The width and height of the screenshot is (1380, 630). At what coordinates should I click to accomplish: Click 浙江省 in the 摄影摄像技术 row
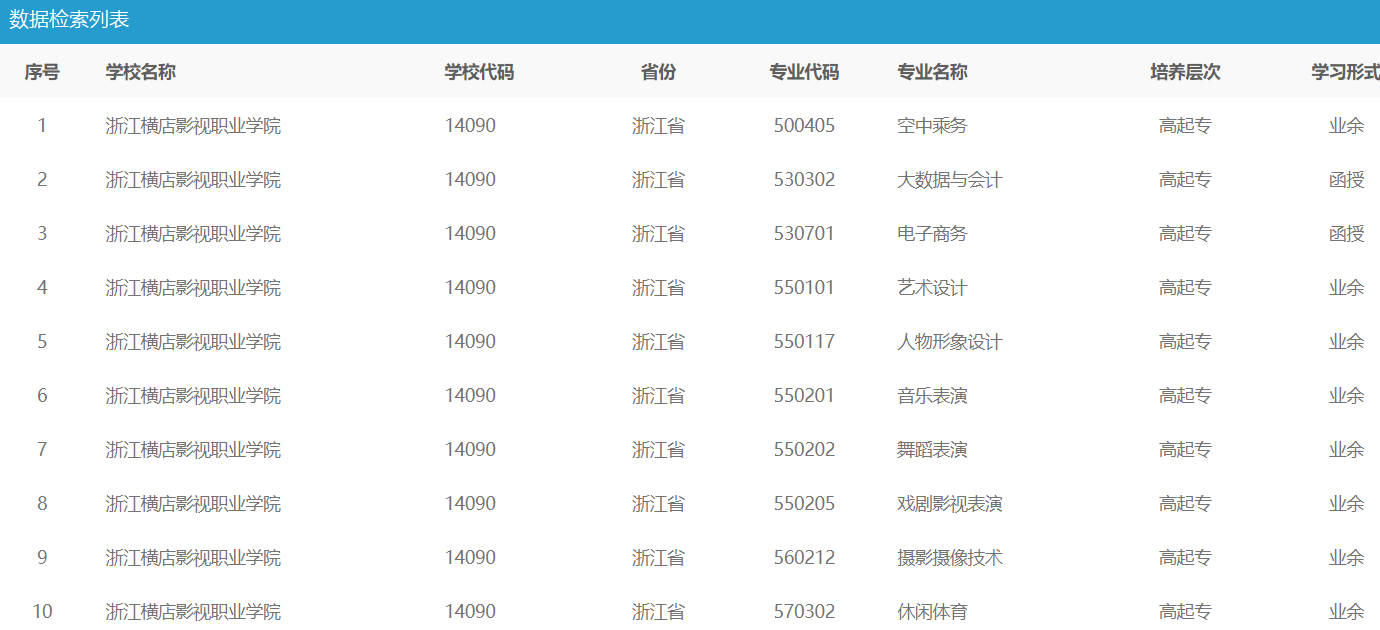(x=658, y=558)
